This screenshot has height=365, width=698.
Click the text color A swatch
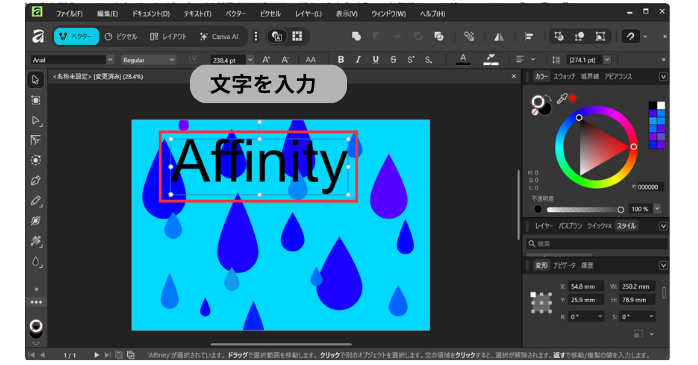(x=463, y=59)
